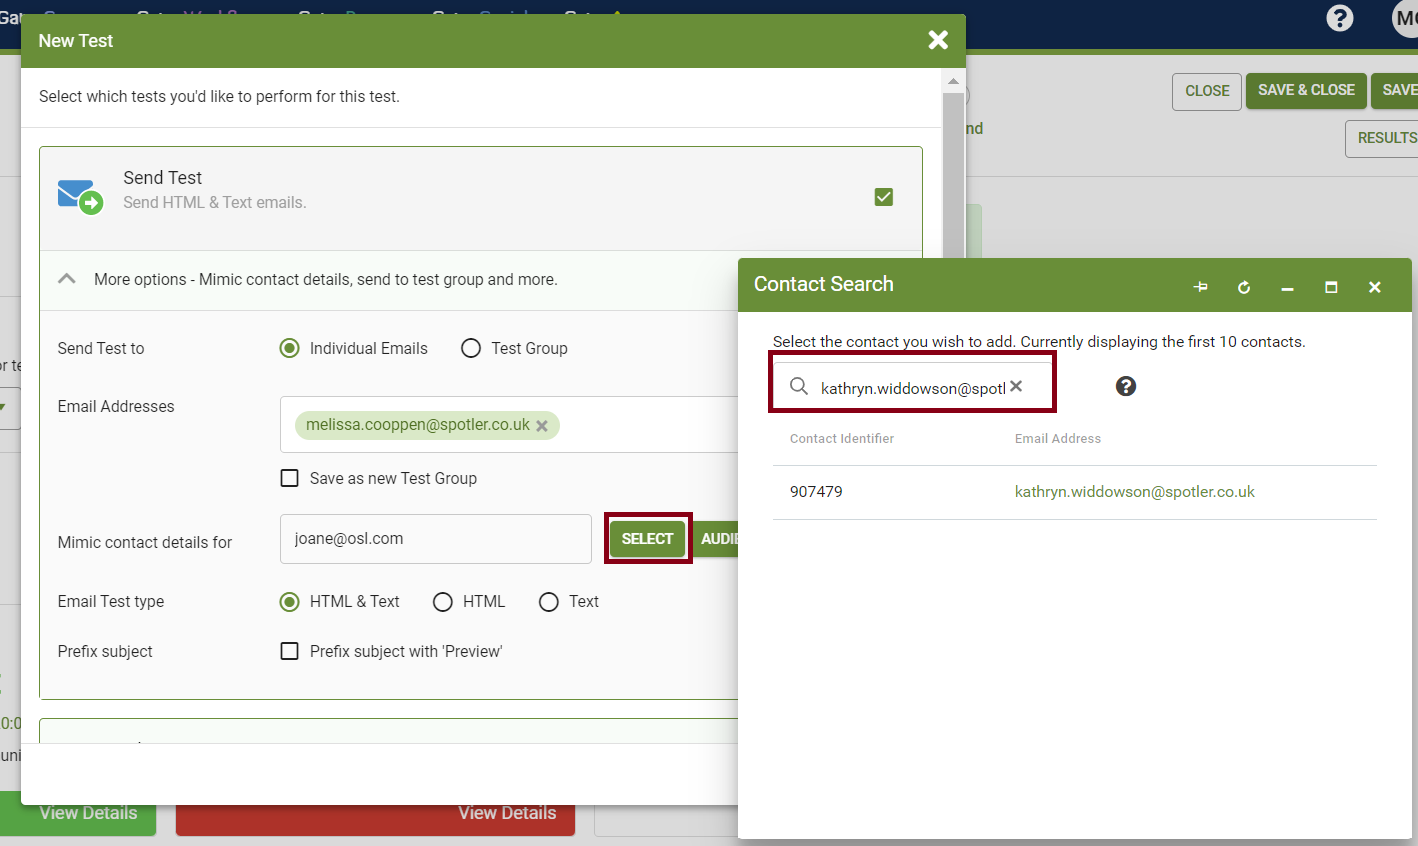Screen dimensions: 1418x846
Task: Collapse the More options section
Action: coord(67,279)
